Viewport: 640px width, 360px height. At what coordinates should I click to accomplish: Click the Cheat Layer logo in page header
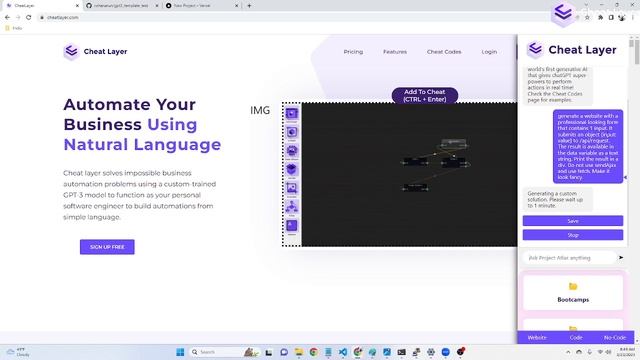click(x=96, y=51)
